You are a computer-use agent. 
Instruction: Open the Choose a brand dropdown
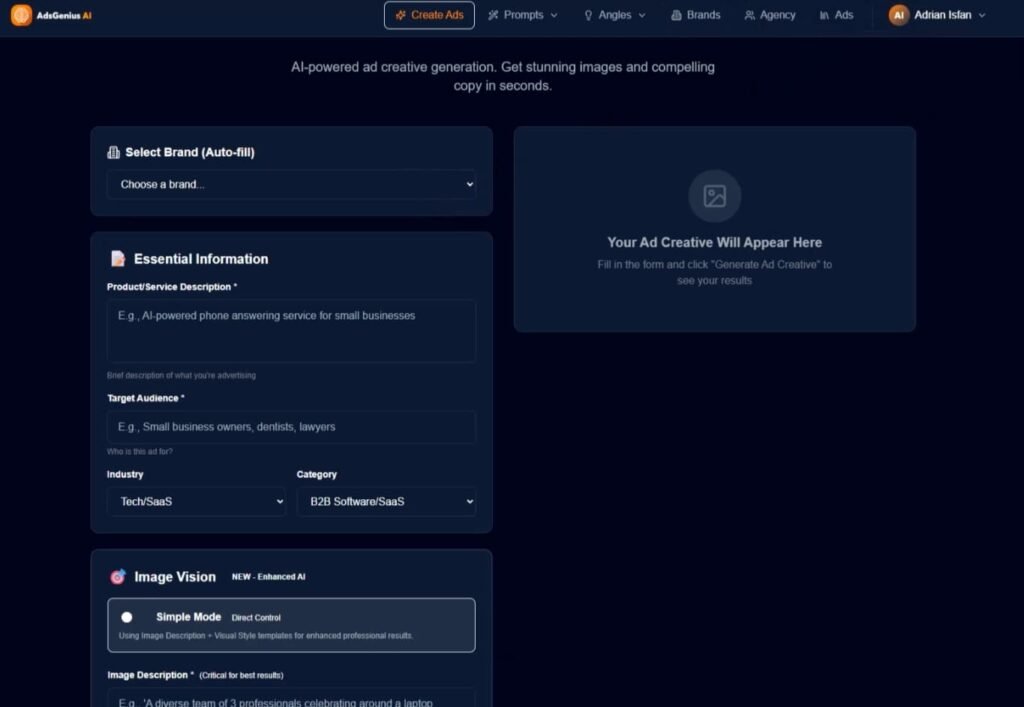[291, 184]
